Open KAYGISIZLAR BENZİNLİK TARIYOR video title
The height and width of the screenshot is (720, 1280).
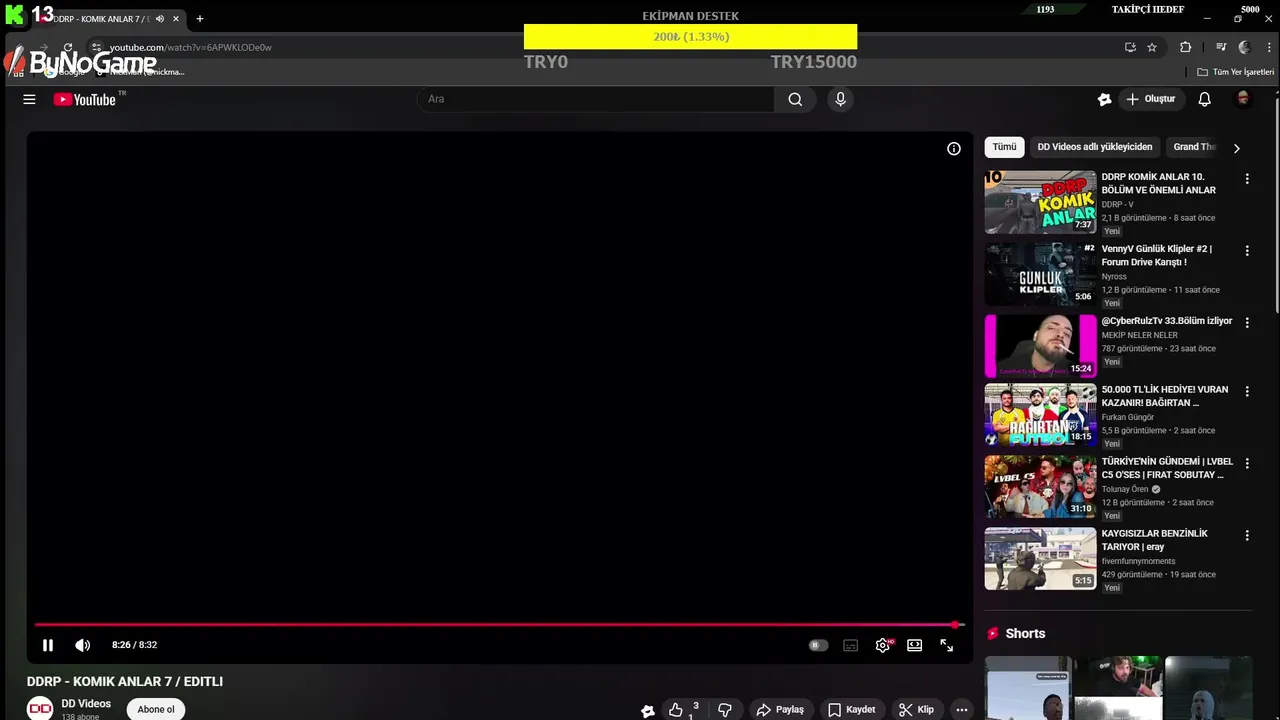[1154, 540]
